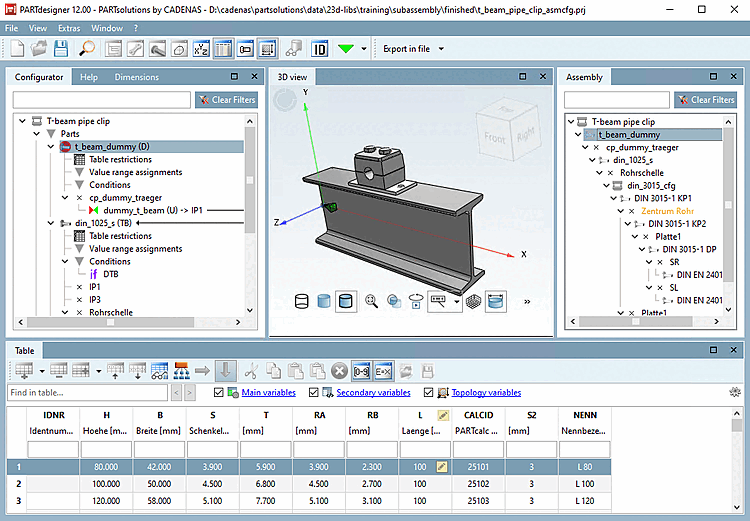The image size is (750, 521).
Task: Uncheck the Secondary variables checkbox
Action: point(315,393)
